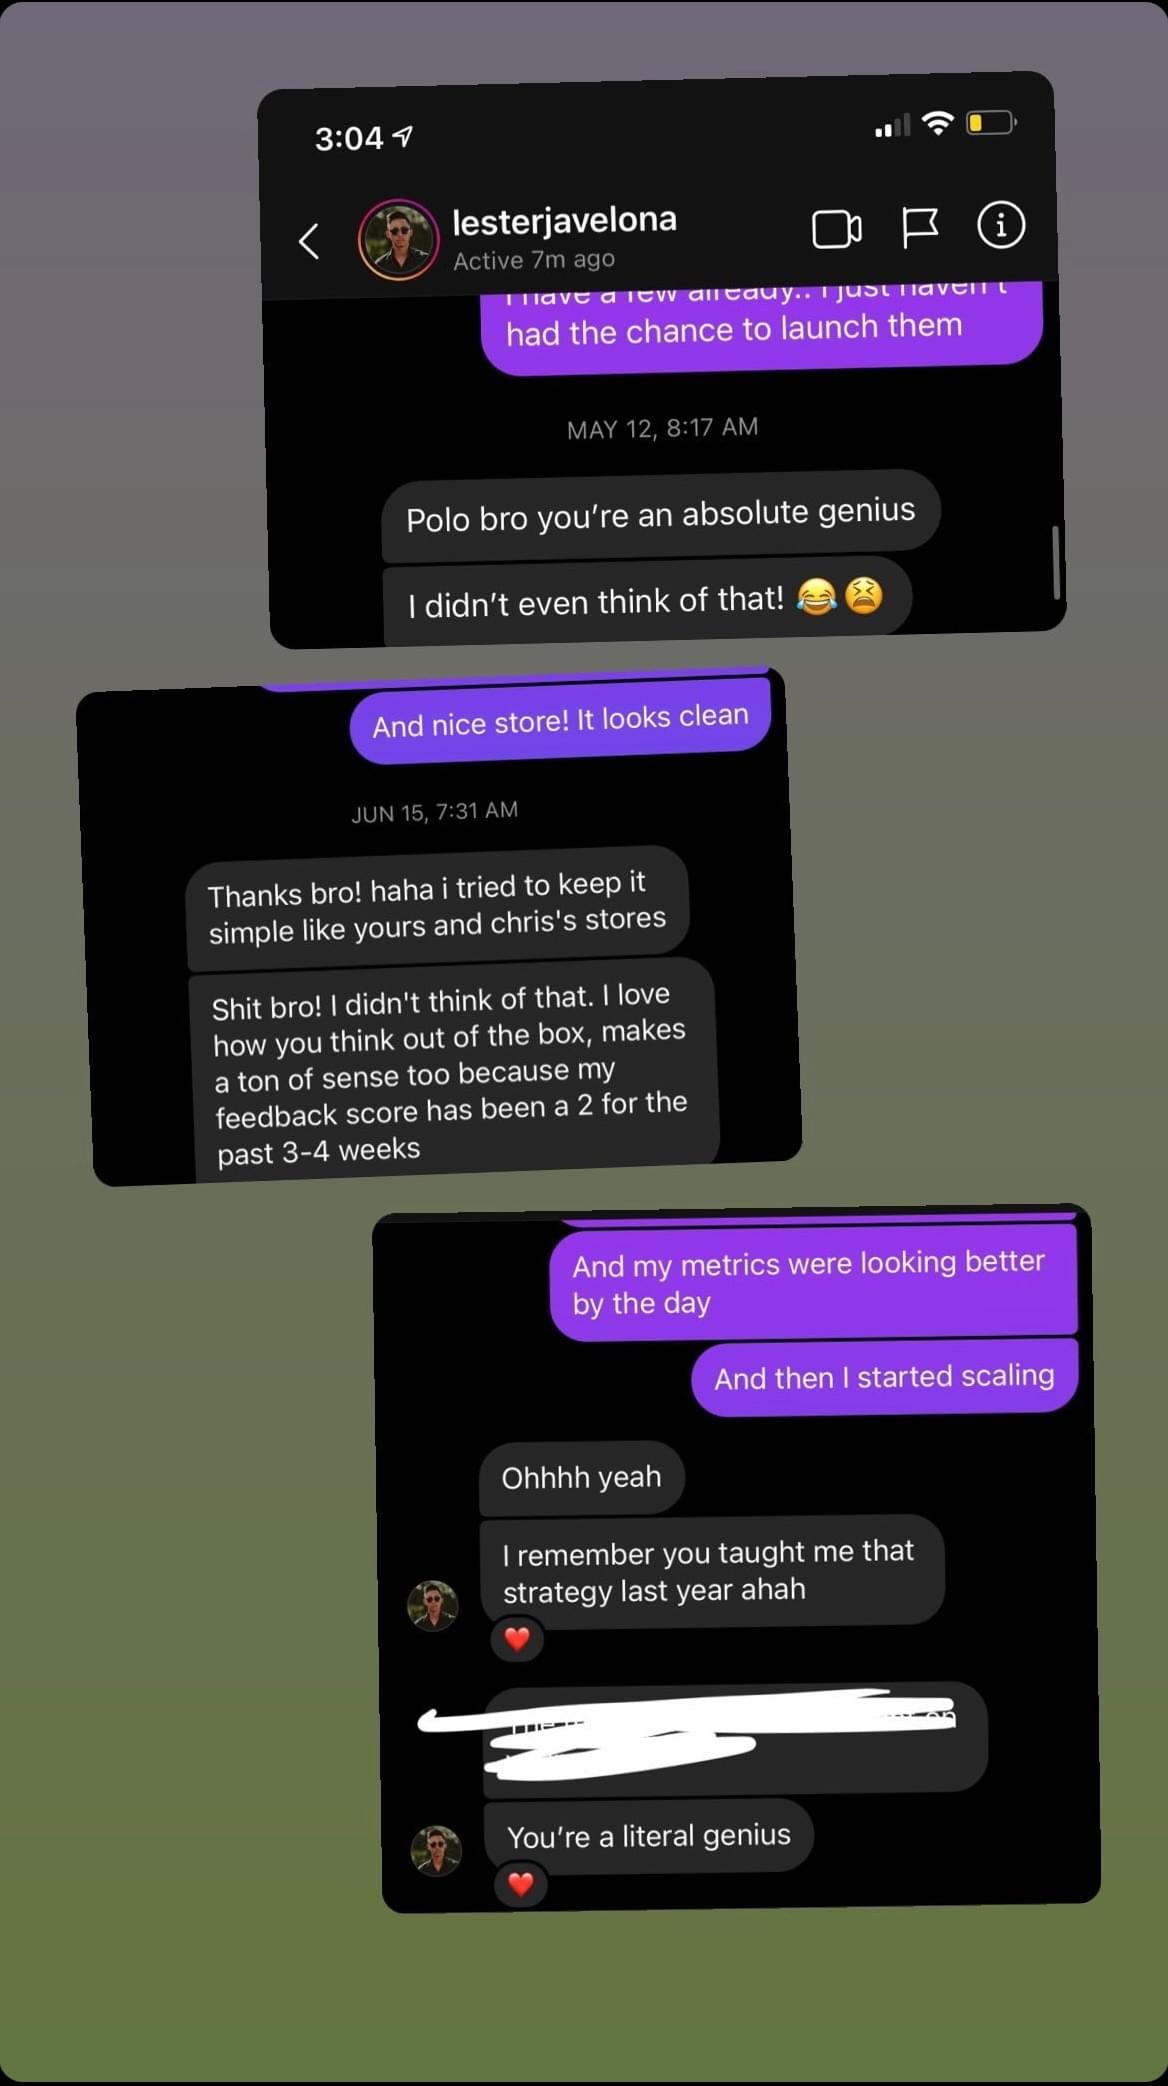Tap the lesterjavelona username title
Screen dimensions: 1168x2086
[564, 220]
